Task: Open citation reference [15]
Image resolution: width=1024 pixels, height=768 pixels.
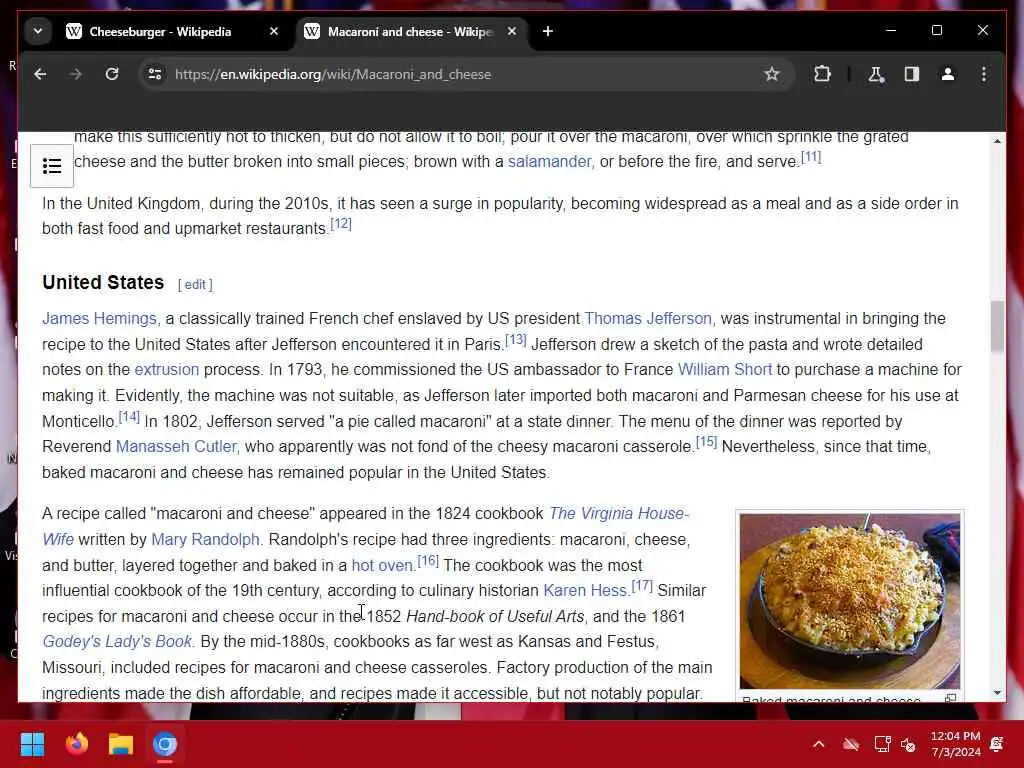Action: pyautogui.click(x=707, y=442)
